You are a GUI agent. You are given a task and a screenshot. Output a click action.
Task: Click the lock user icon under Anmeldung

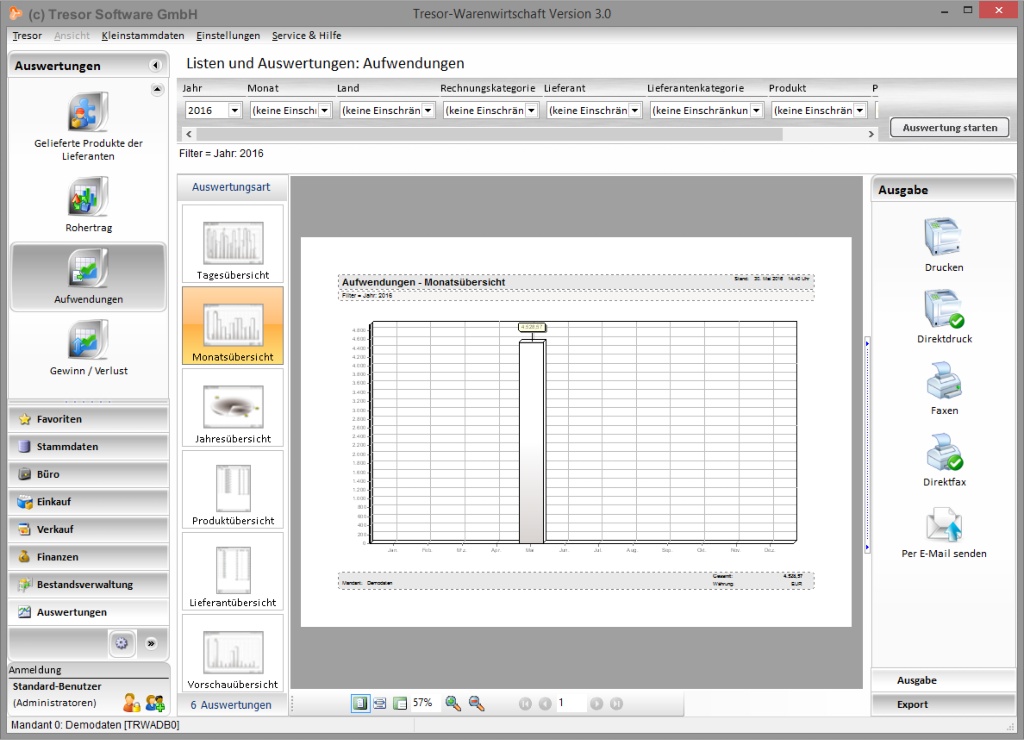[x=131, y=702]
